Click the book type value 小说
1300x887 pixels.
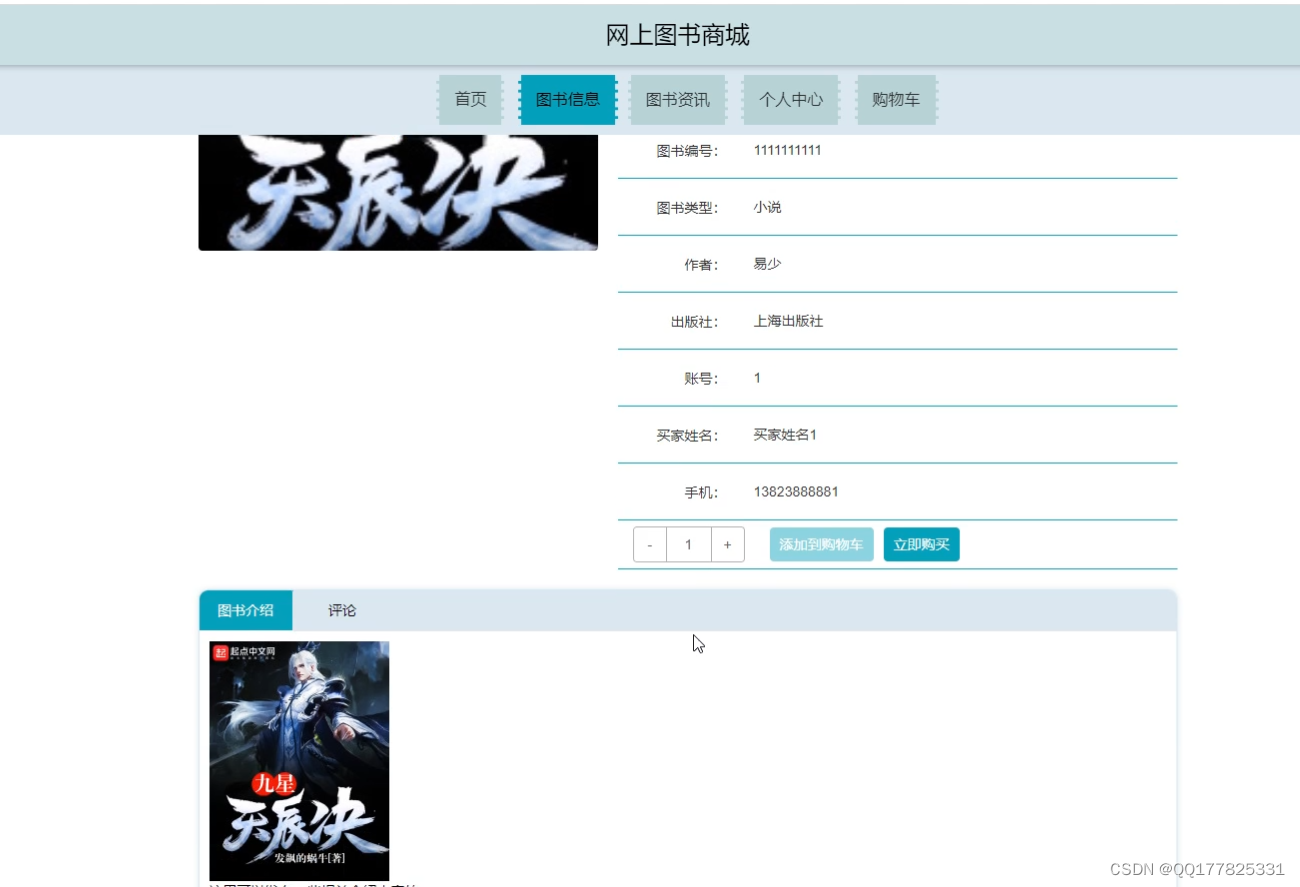pos(767,208)
